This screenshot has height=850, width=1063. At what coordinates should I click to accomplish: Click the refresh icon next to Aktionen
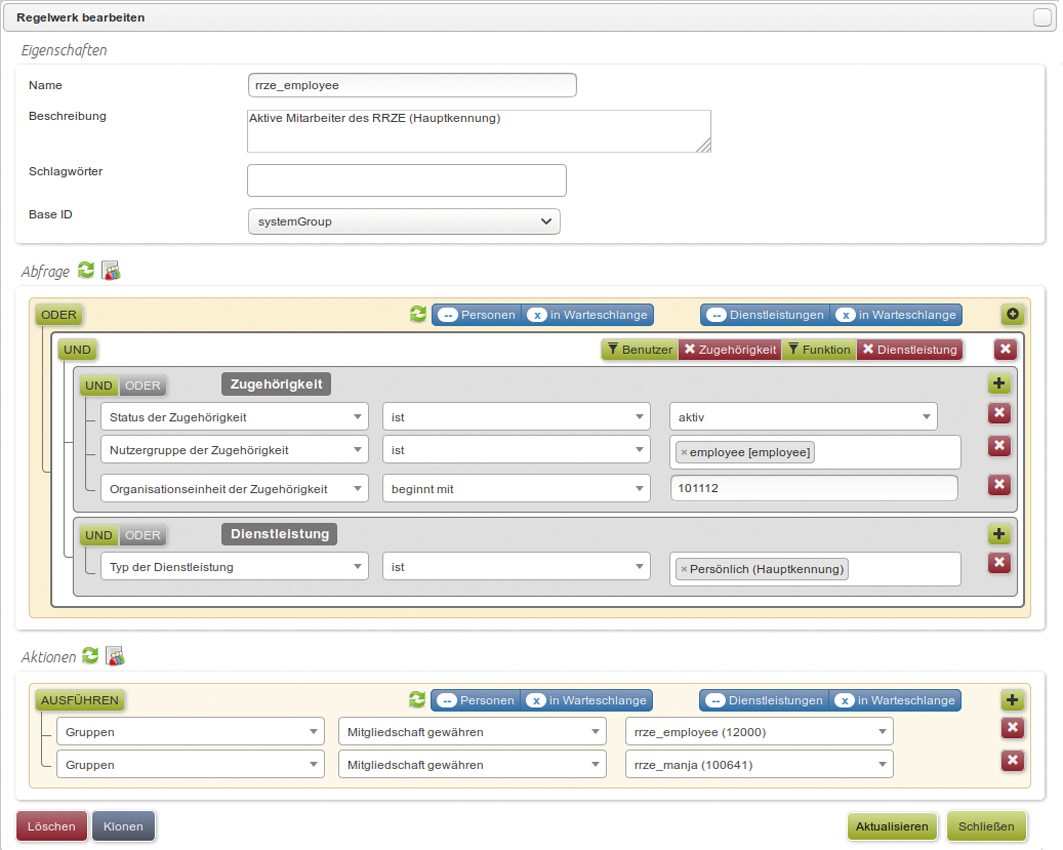[x=90, y=656]
